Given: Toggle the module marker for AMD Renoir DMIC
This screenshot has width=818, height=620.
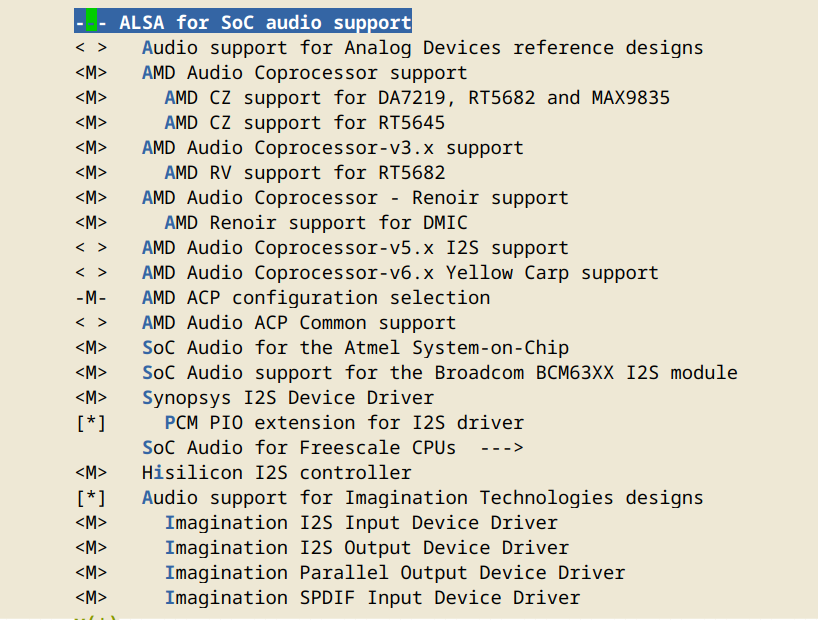Looking at the screenshot, I should pos(91,223).
